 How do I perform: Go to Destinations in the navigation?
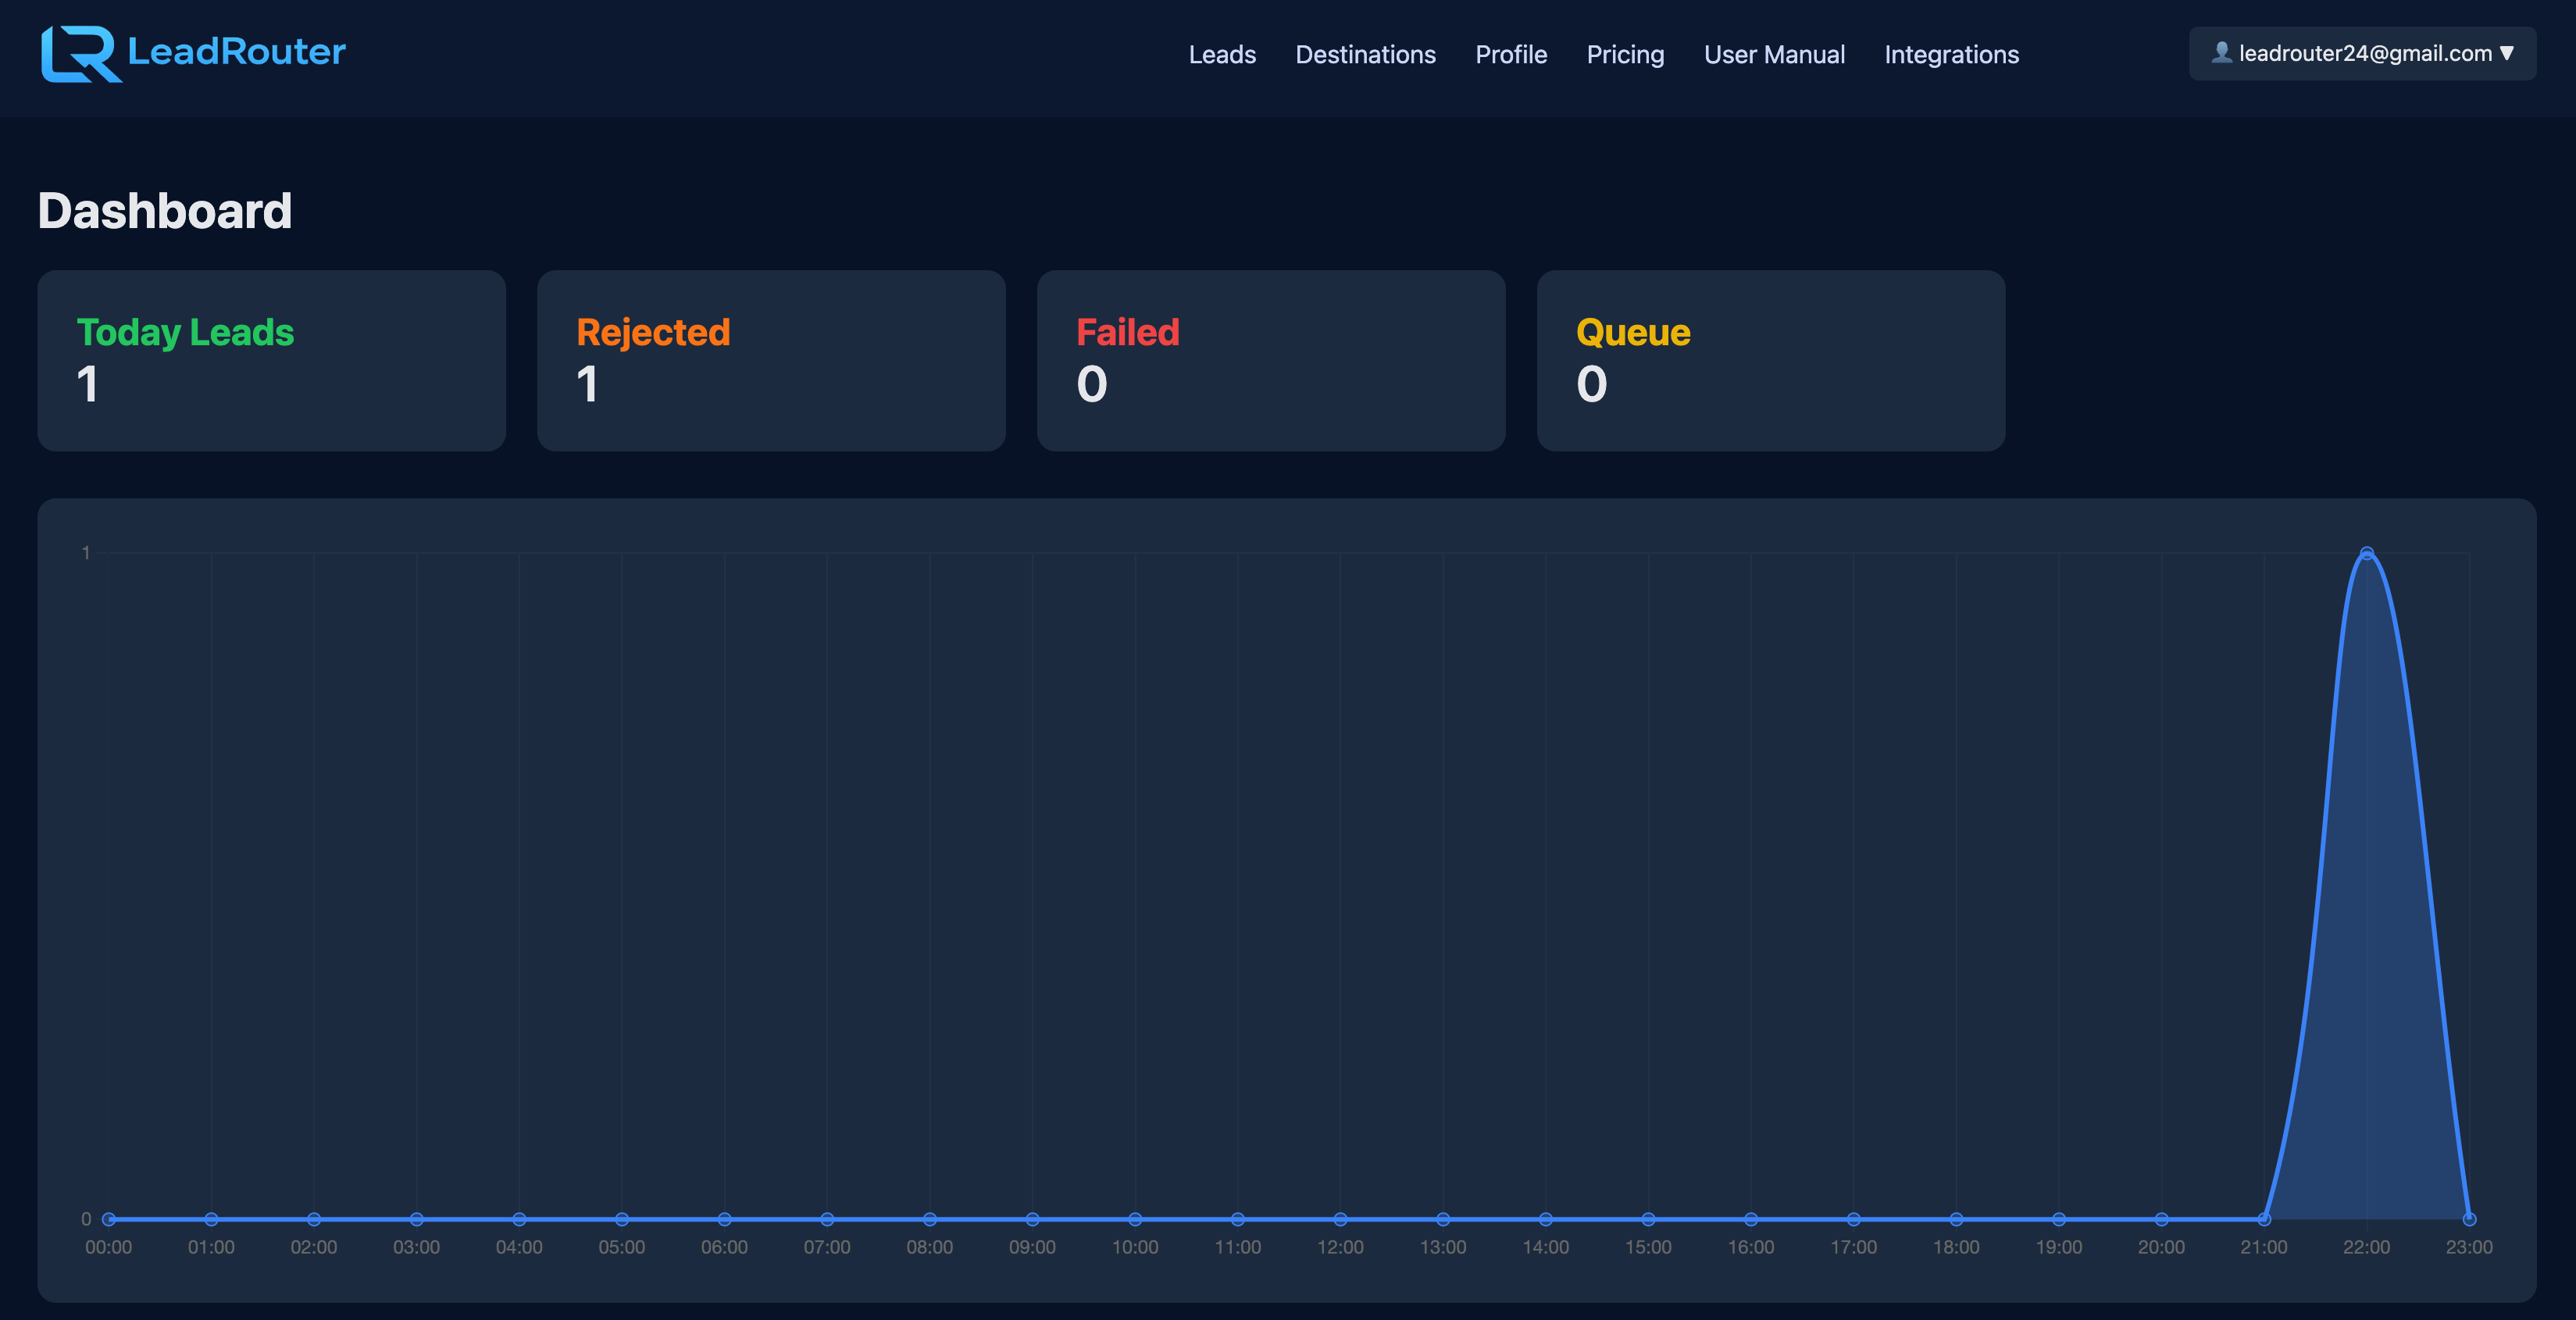1365,54
